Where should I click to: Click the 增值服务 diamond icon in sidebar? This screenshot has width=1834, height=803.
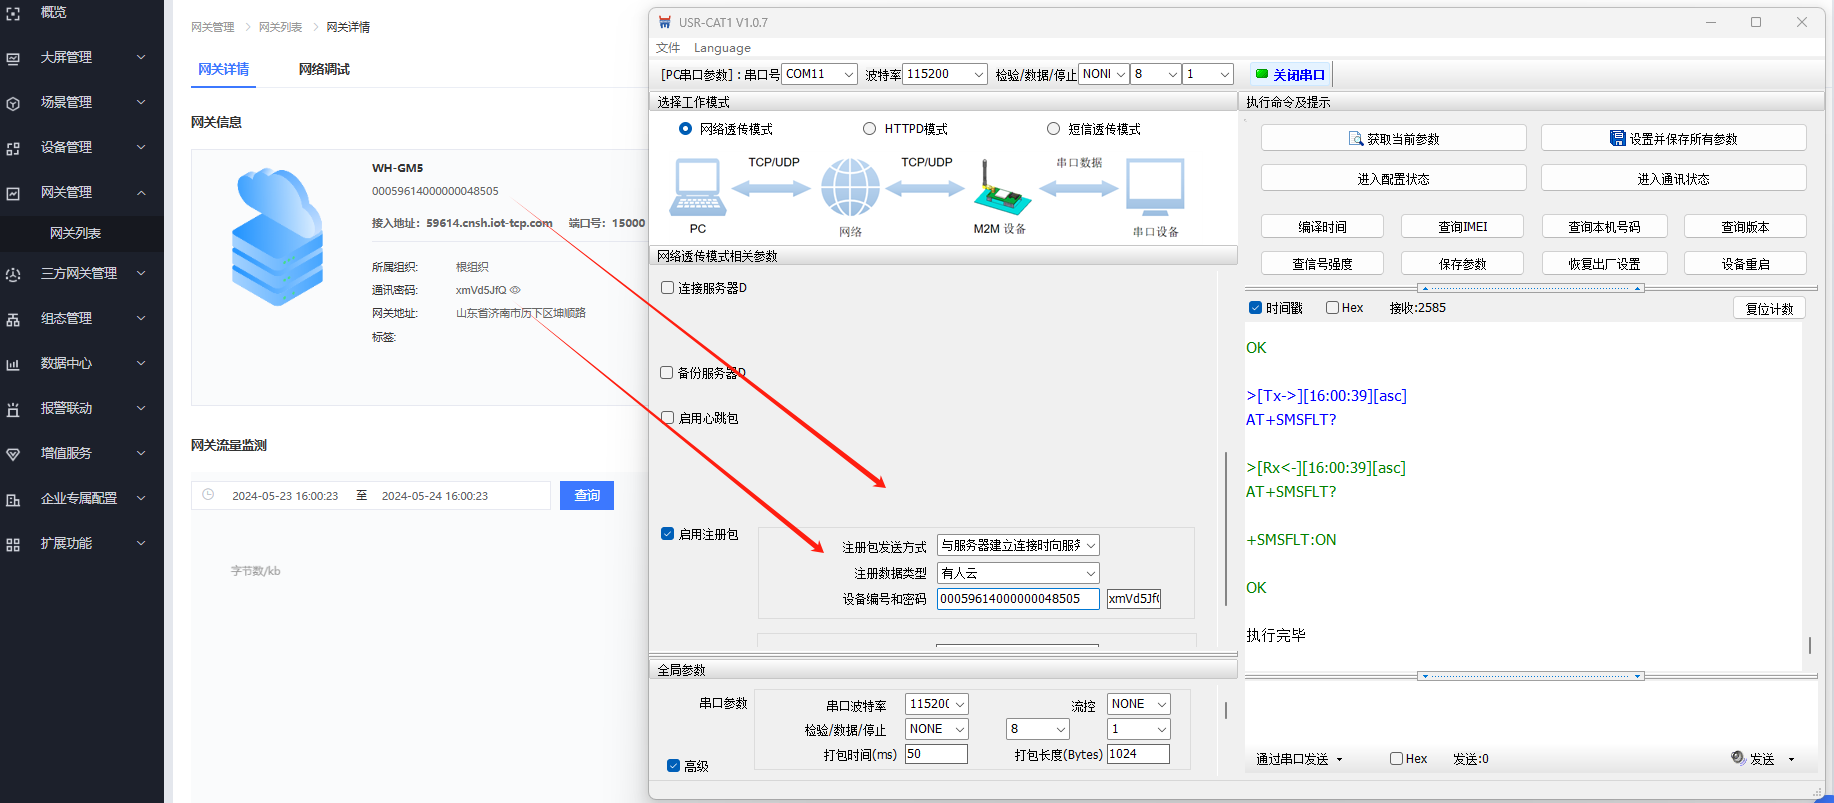[x=13, y=454]
